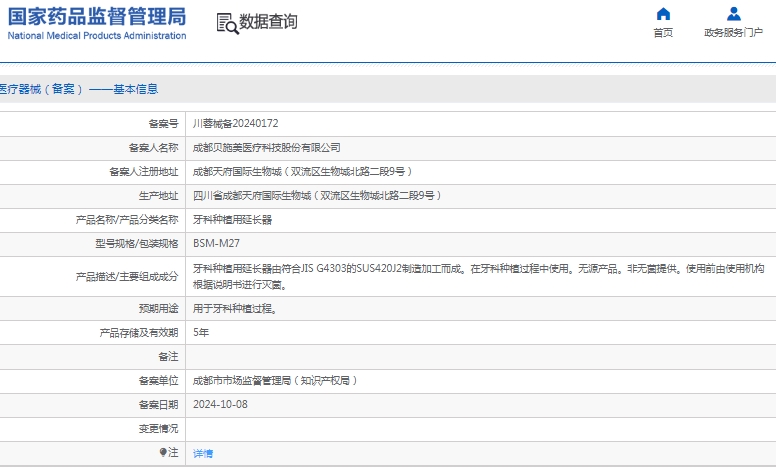Click the 国家药品监督管理局 logo
The width and height of the screenshot is (776, 468).
97,17
